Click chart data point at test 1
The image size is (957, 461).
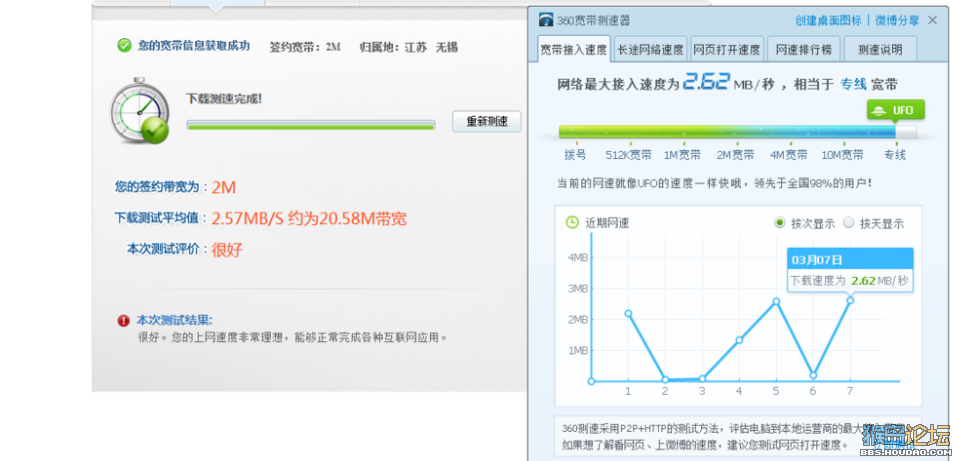coord(628,313)
